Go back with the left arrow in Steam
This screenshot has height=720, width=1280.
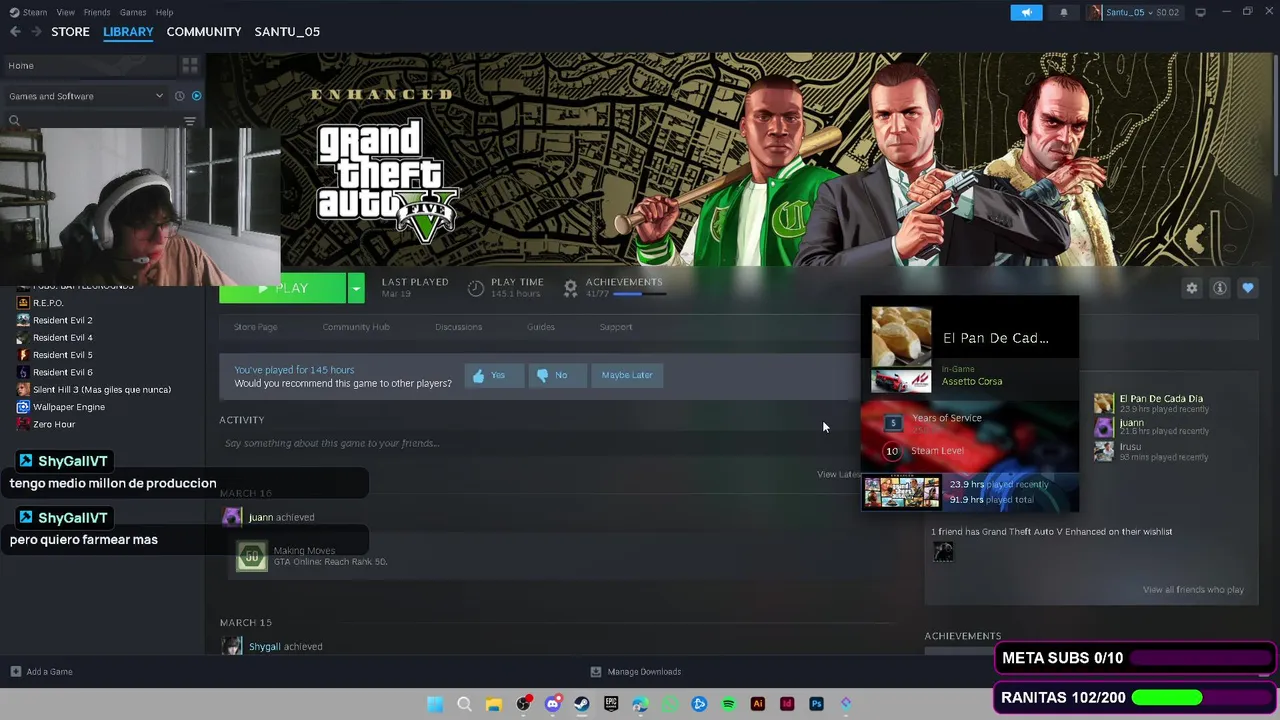(x=15, y=32)
